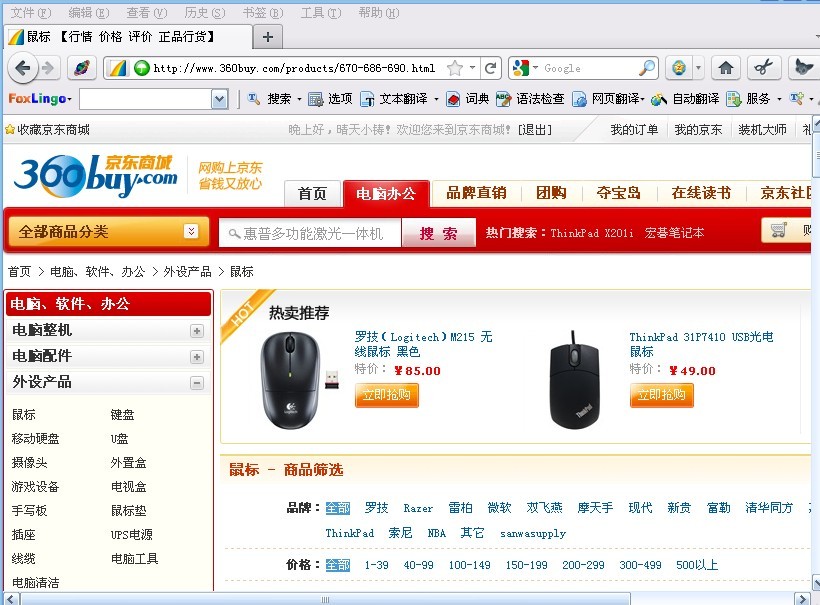Open the dictionary 词典 icon
Screen dimensions: 820x605
[x=453, y=98]
